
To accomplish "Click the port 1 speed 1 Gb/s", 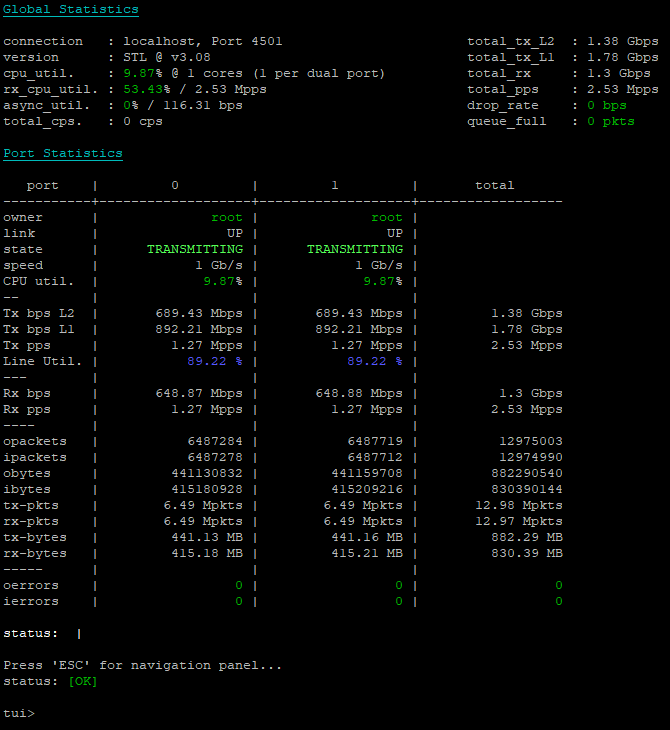I will click(379, 265).
